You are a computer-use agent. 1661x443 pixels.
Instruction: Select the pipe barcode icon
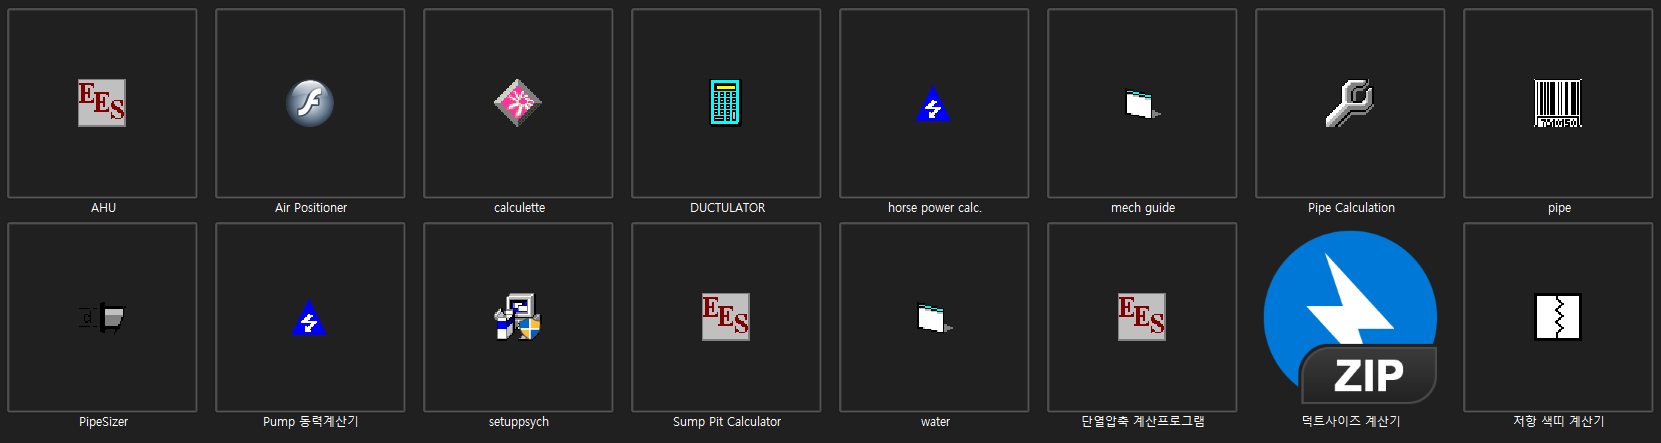(x=1558, y=103)
